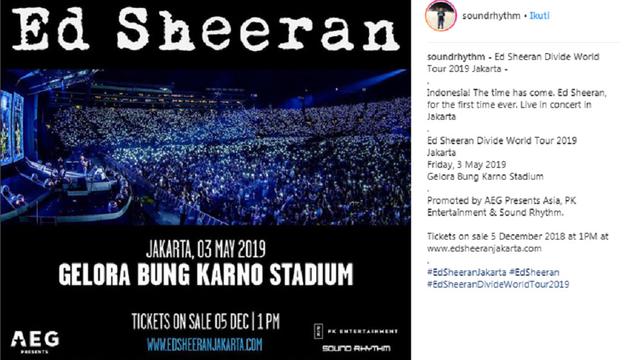Screen dimensions: 640x360
Task: Click the AEG Presents logo on the poster
Action: click(35, 342)
